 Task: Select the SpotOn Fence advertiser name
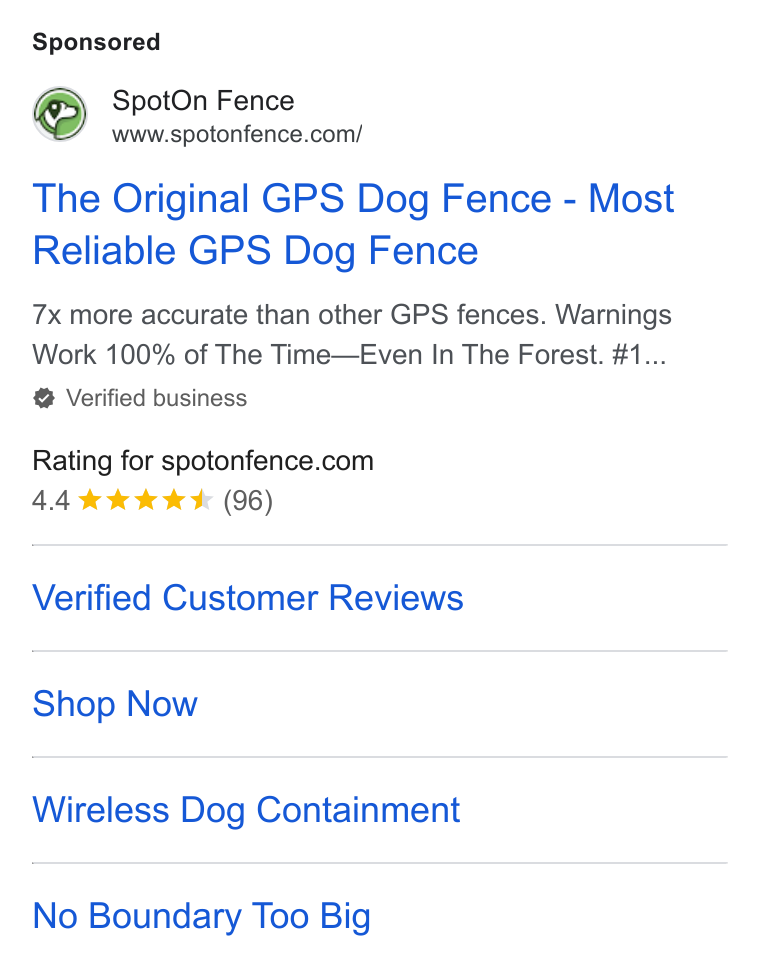[x=203, y=101]
